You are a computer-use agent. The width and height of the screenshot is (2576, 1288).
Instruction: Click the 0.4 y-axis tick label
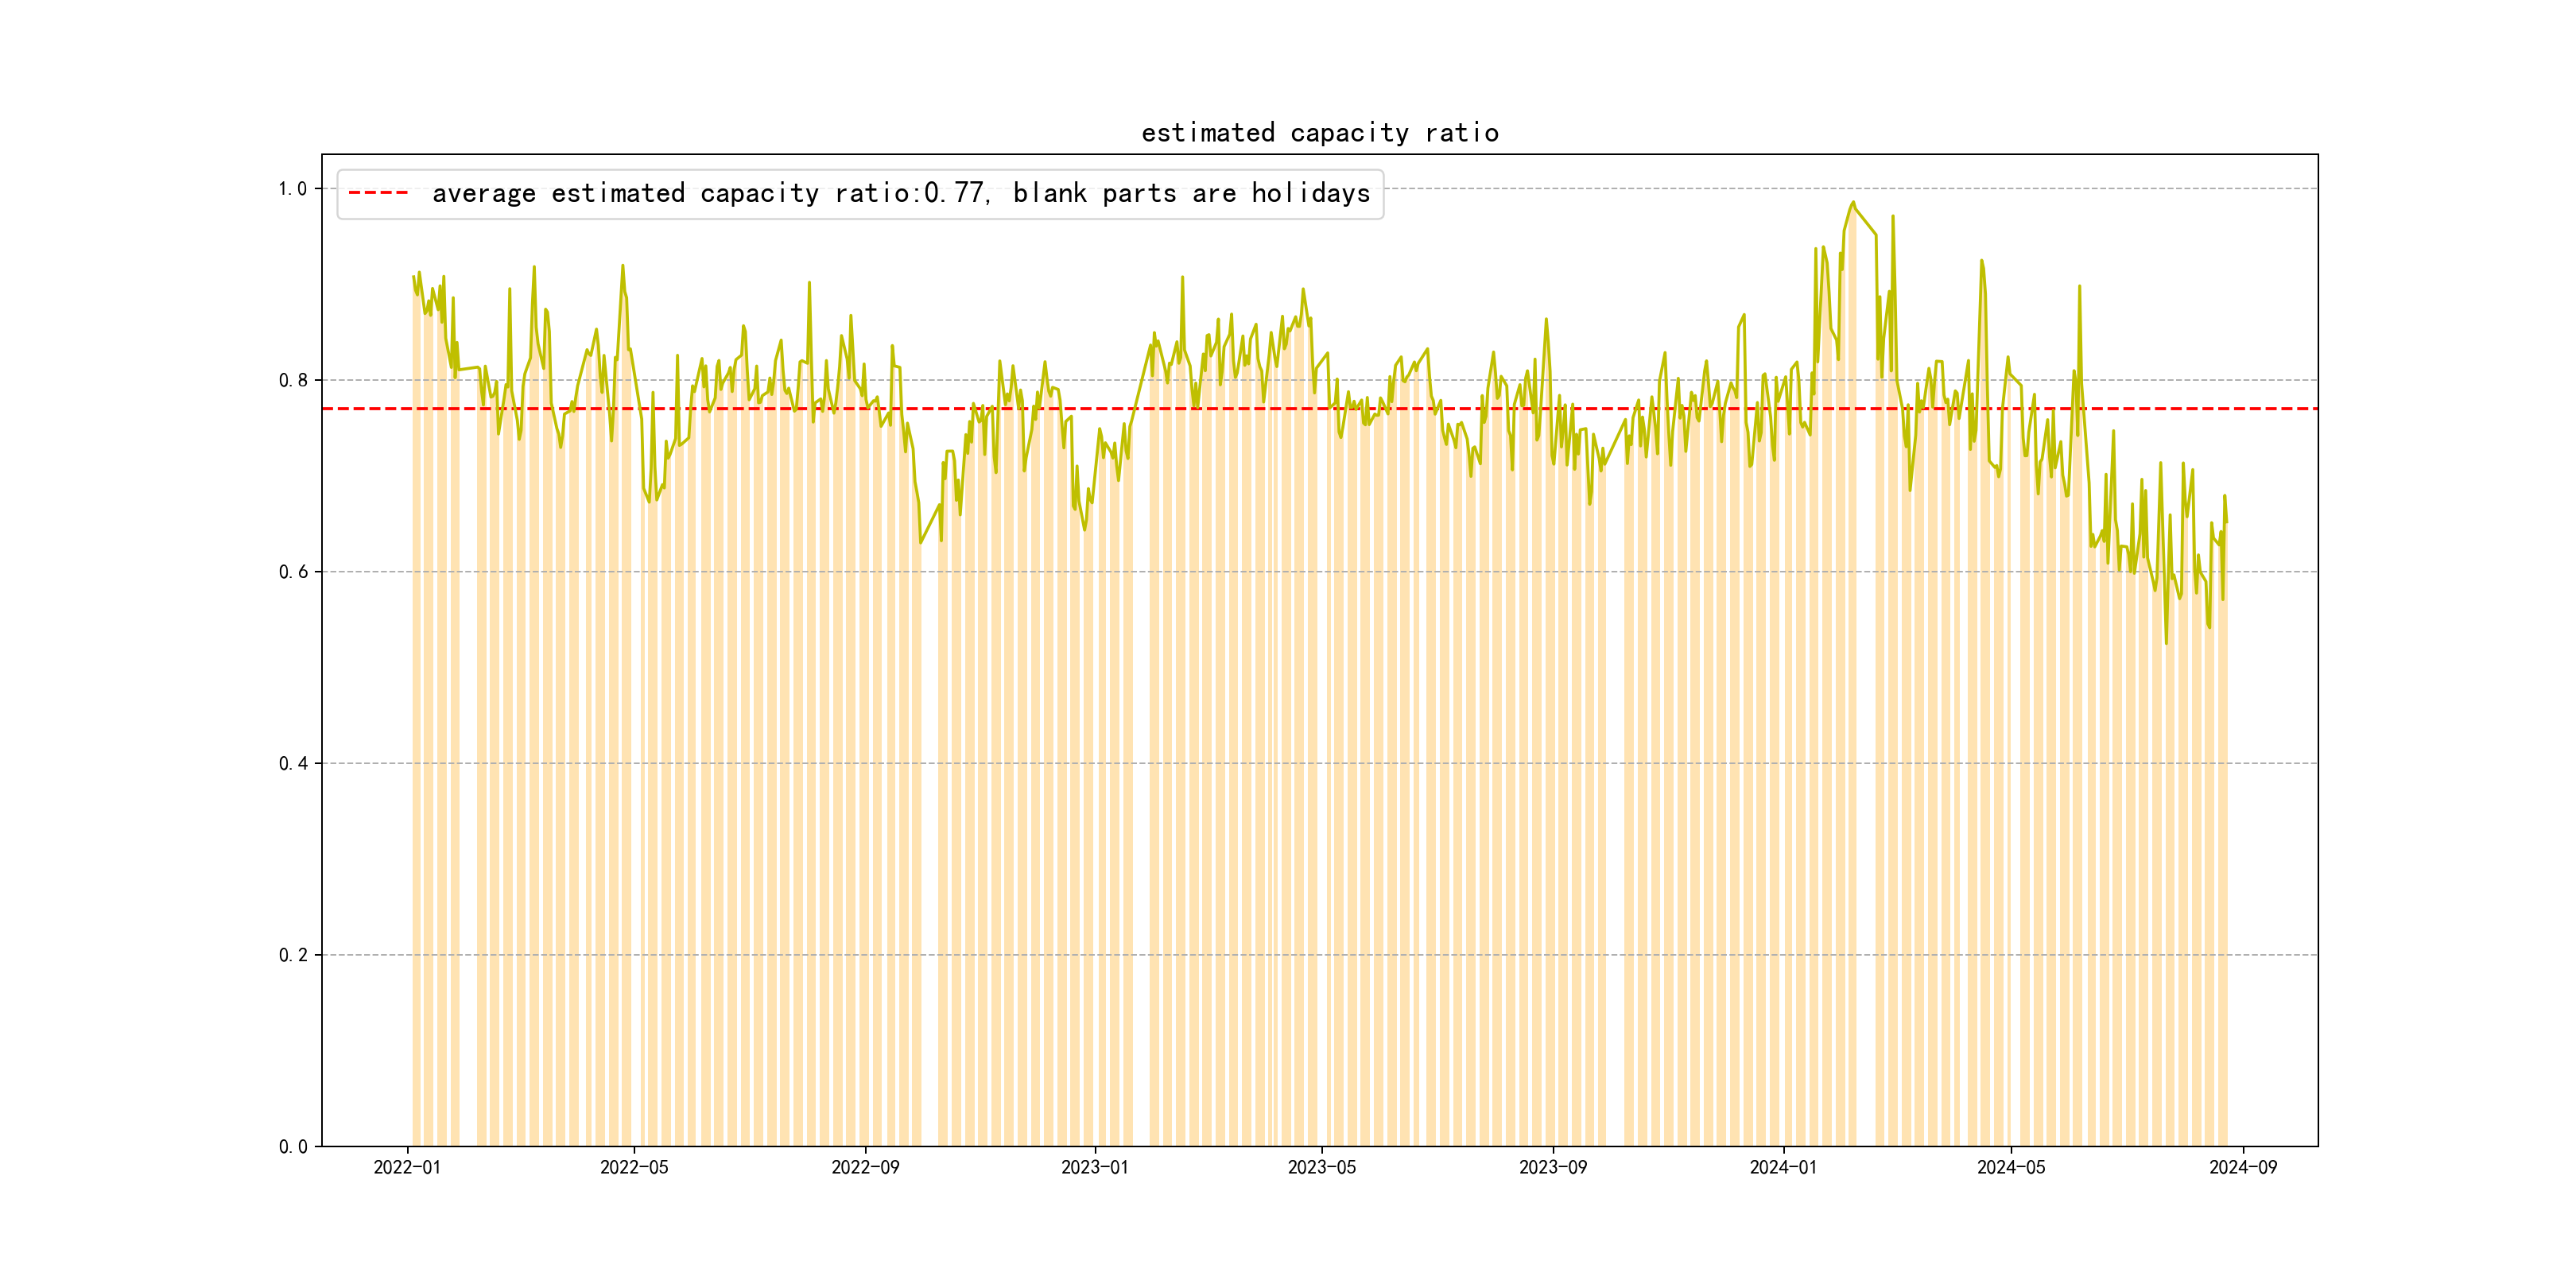(x=293, y=763)
